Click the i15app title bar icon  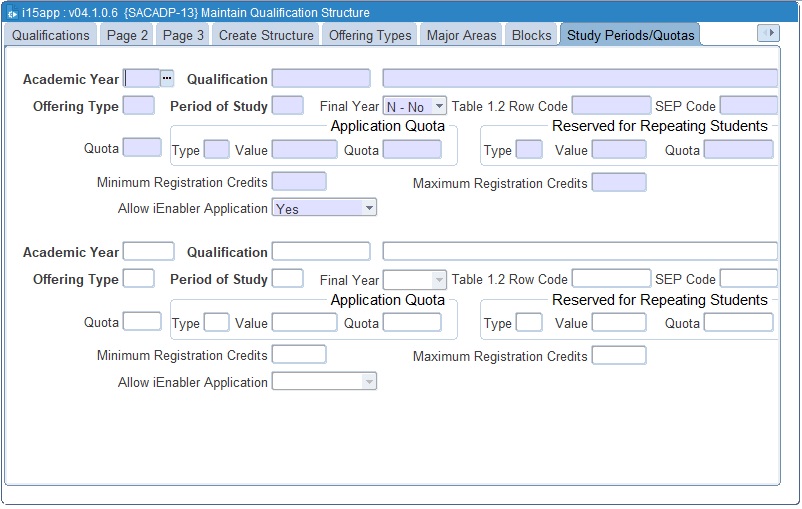[12, 13]
